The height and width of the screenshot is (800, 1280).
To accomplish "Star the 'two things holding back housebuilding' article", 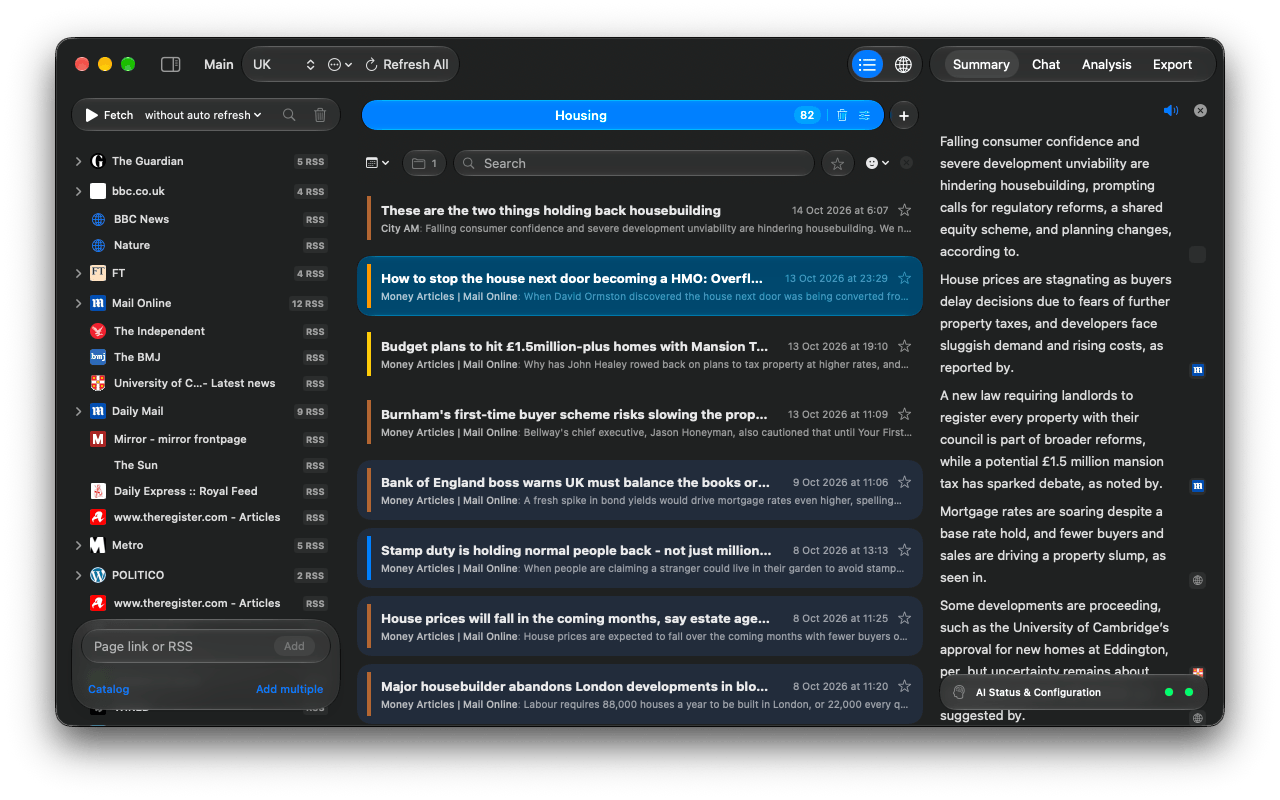I will point(904,210).
